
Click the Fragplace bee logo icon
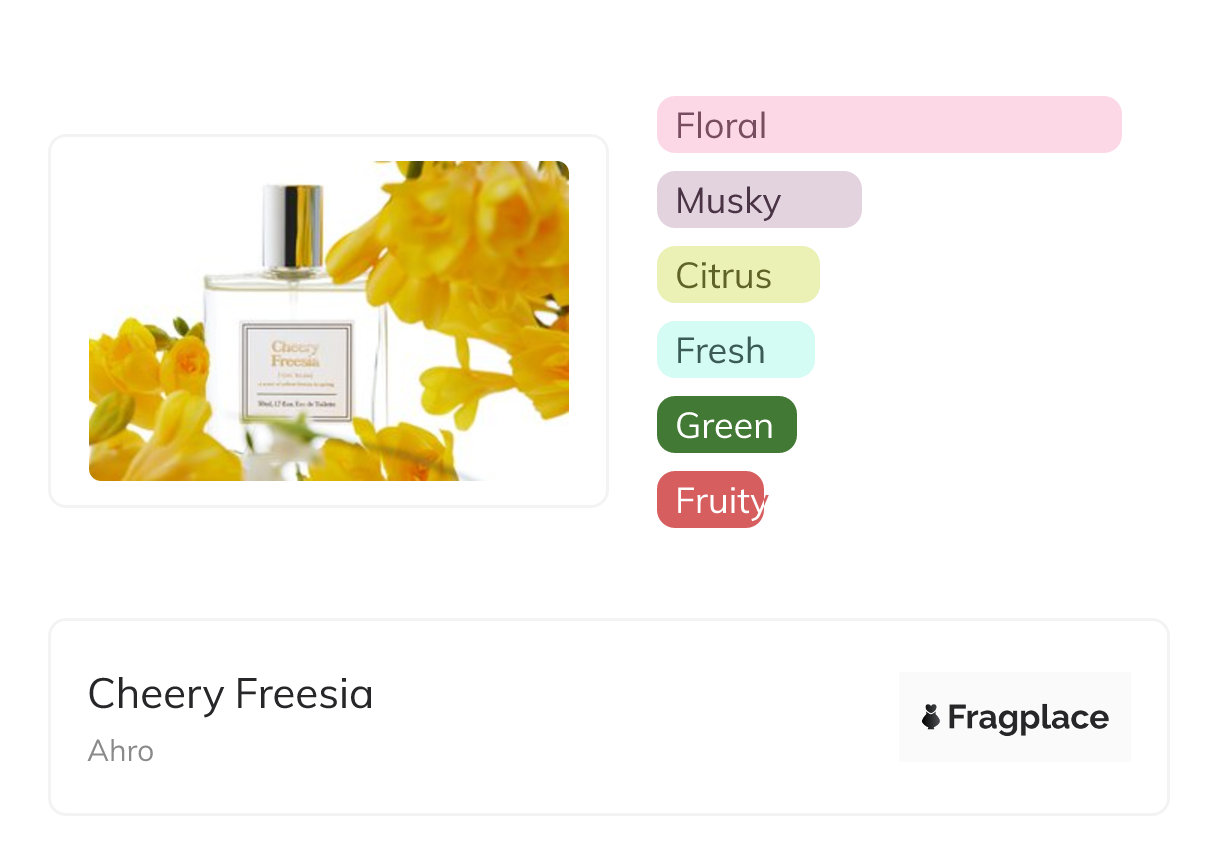931,717
